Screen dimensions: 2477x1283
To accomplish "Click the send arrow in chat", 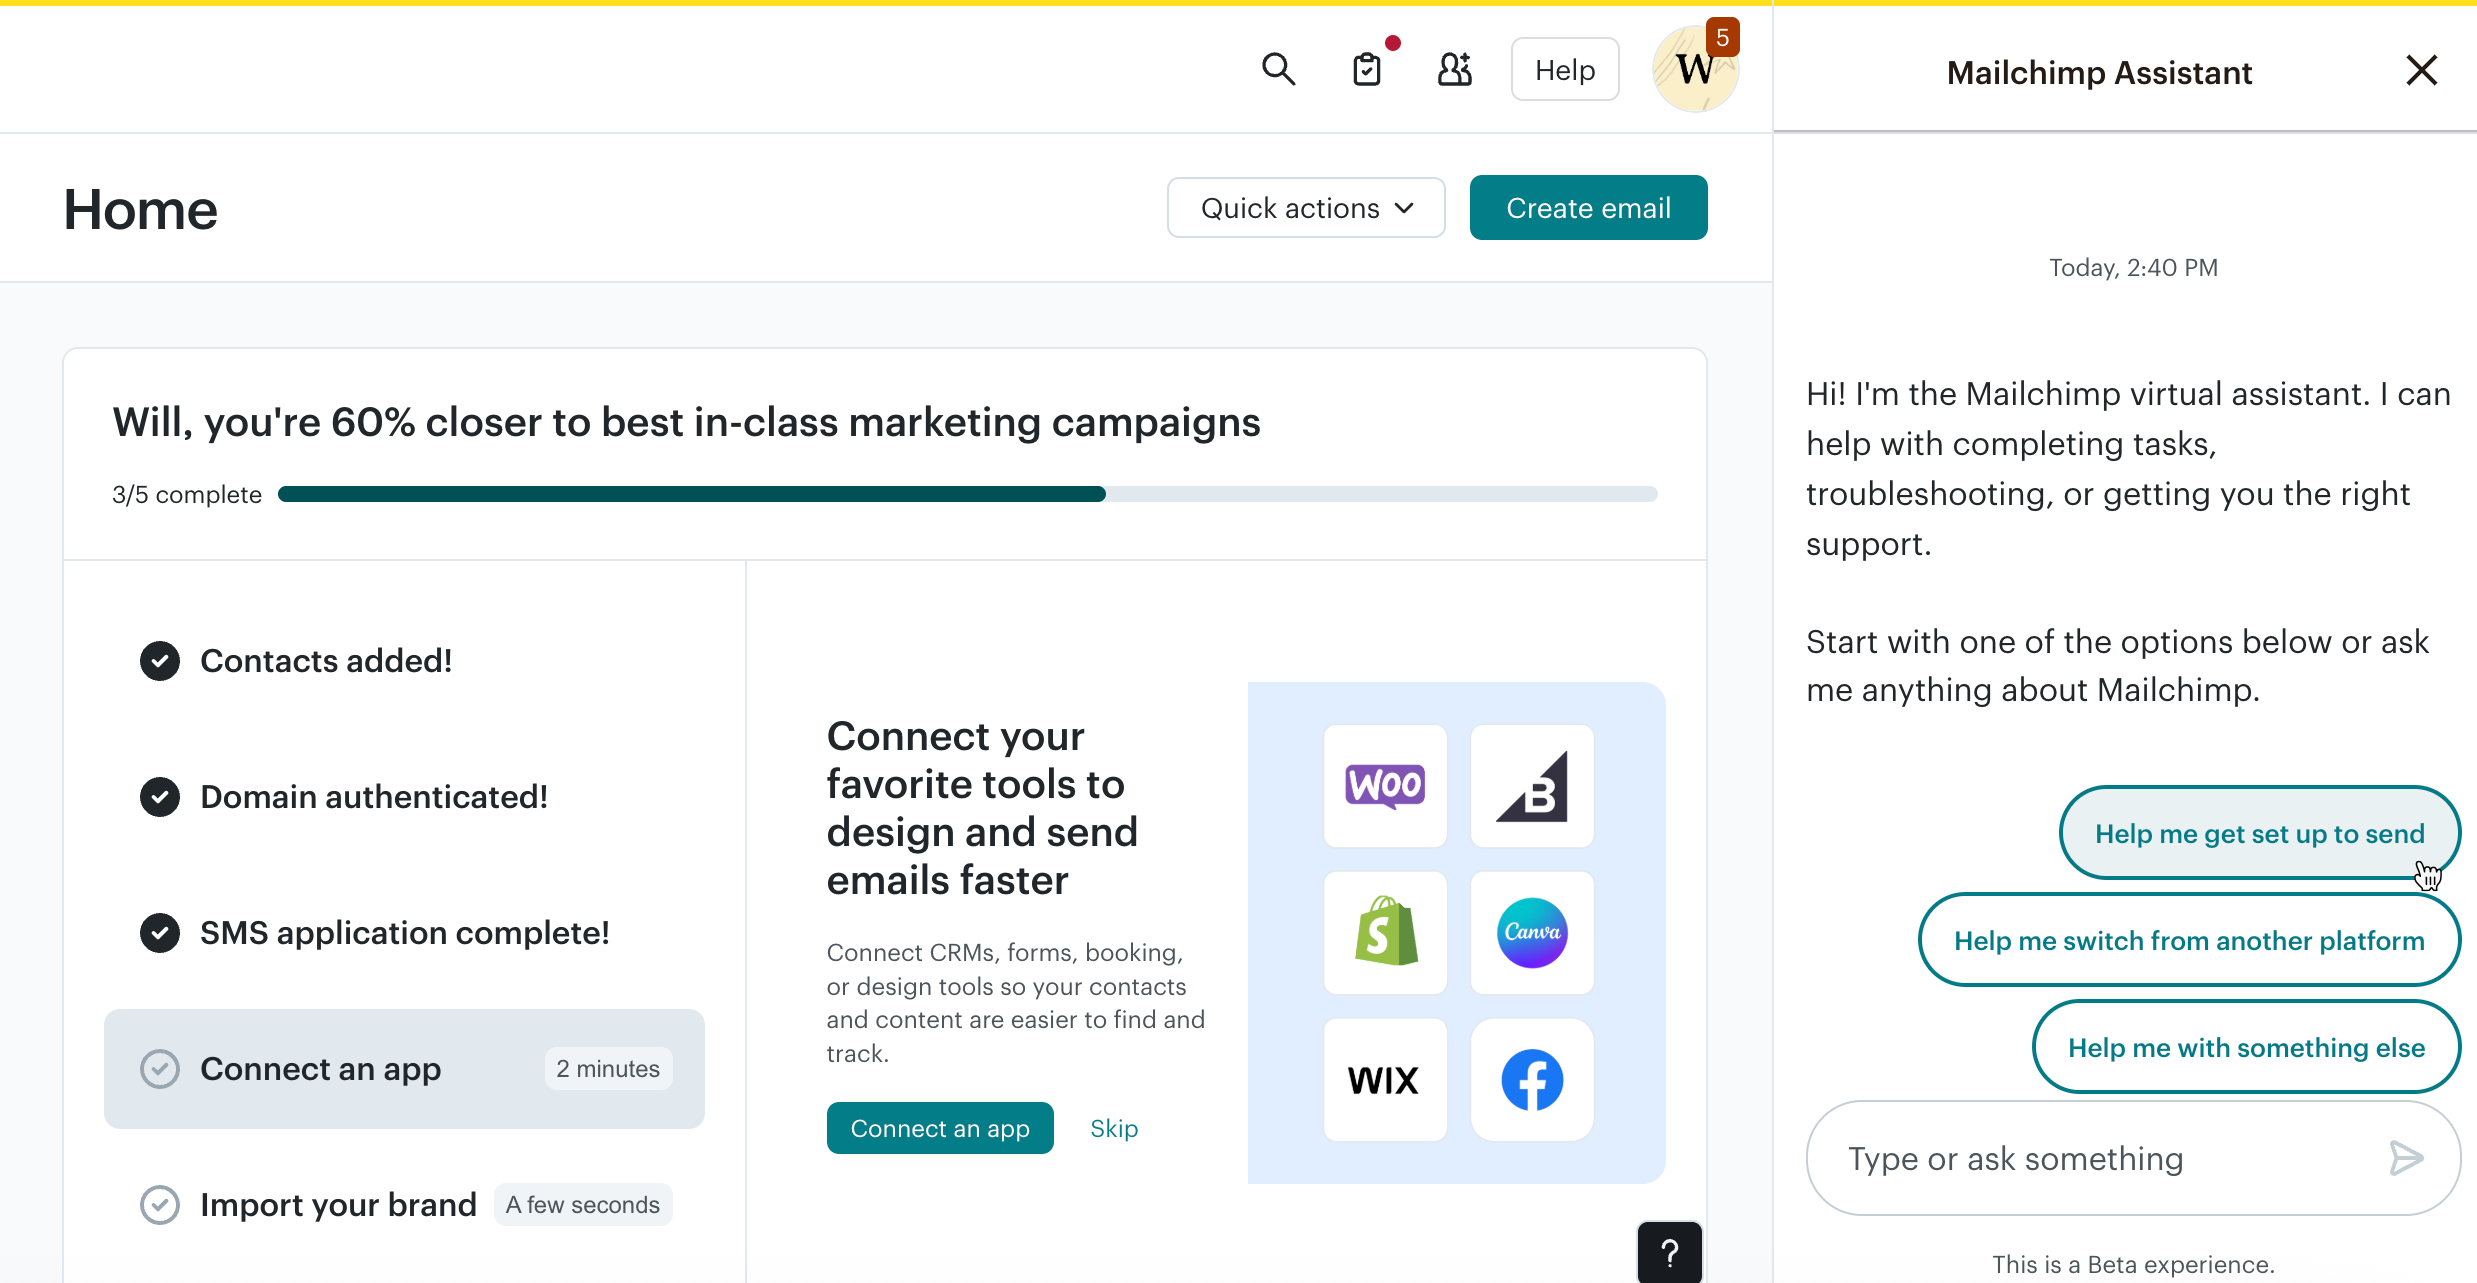I will point(2406,1158).
